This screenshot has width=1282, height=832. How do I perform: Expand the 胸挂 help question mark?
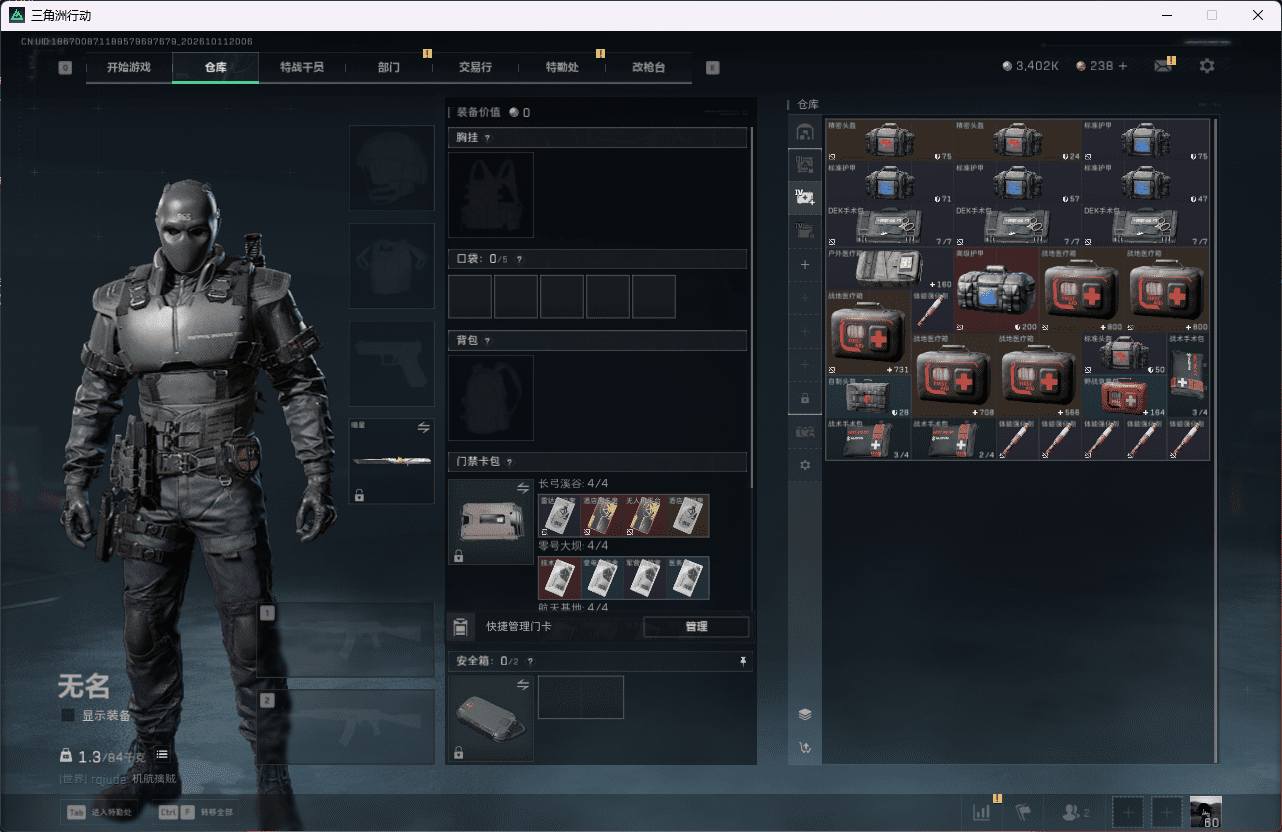(x=488, y=138)
